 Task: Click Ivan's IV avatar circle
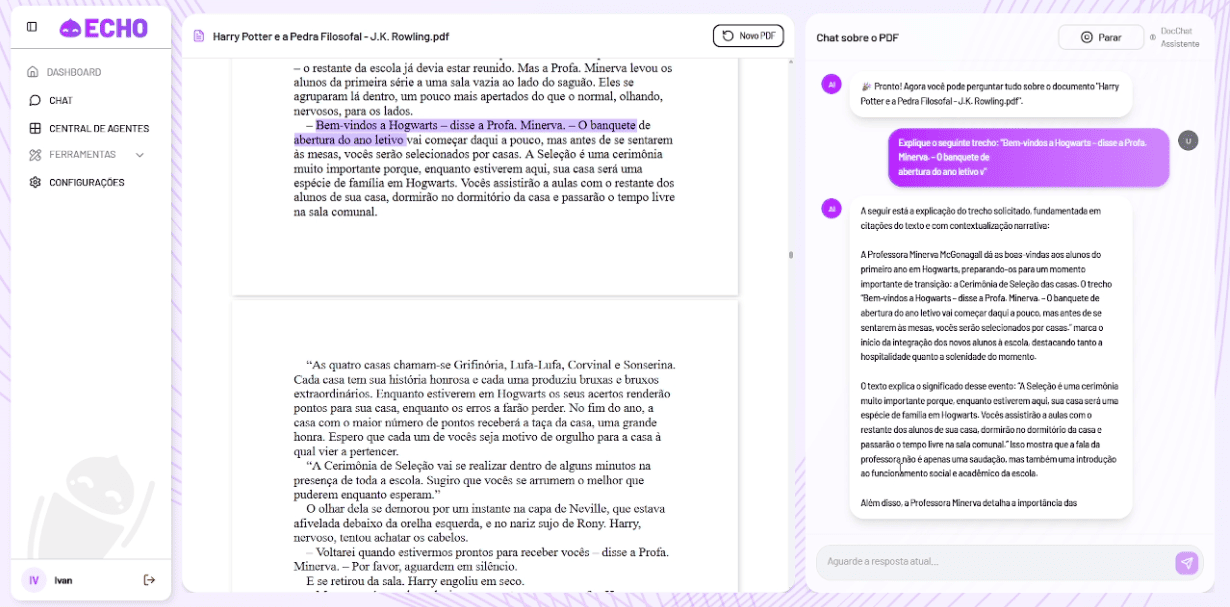[33, 579]
